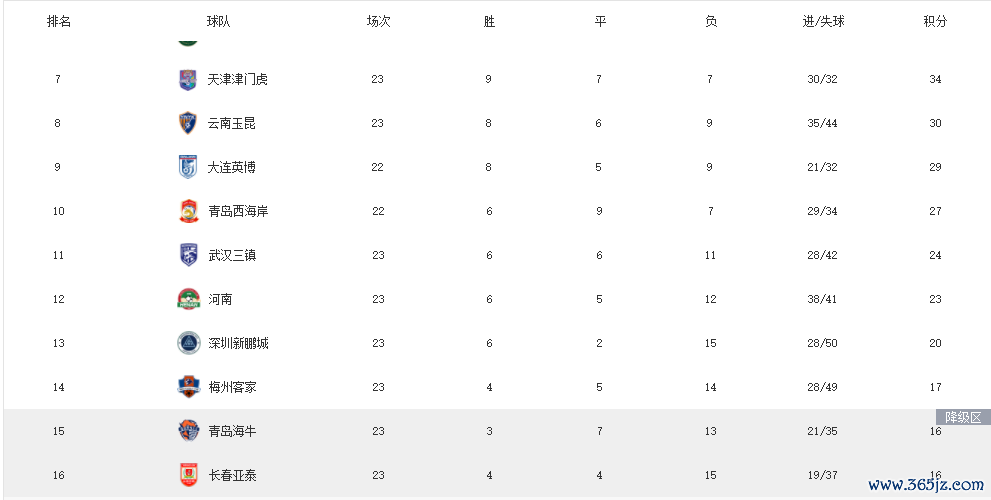Screen dimensions: 991x500
Task: Open the 天津津门虎 team name link
Action: (x=238, y=80)
